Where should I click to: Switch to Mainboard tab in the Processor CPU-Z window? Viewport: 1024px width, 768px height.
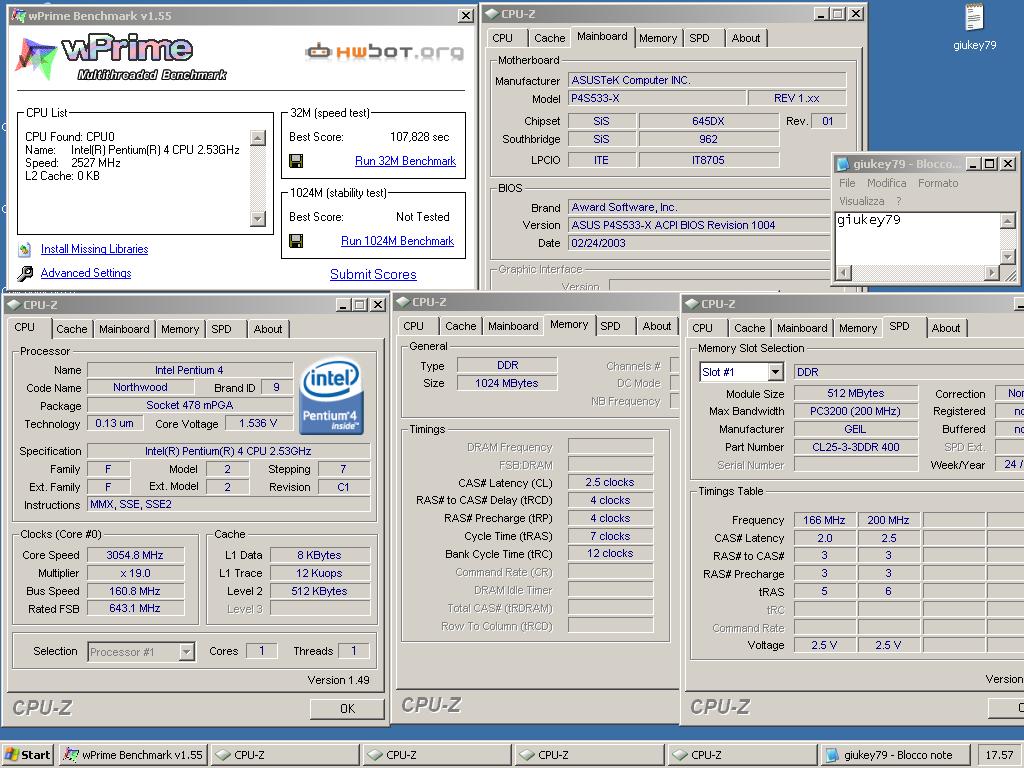click(124, 329)
